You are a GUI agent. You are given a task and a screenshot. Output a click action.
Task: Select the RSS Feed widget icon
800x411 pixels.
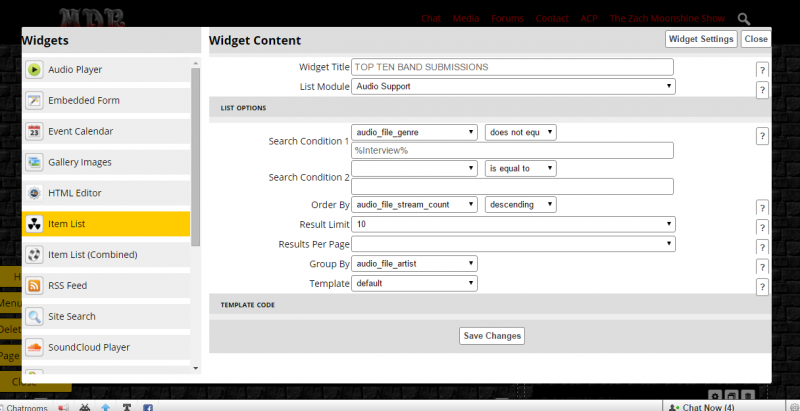coord(34,286)
